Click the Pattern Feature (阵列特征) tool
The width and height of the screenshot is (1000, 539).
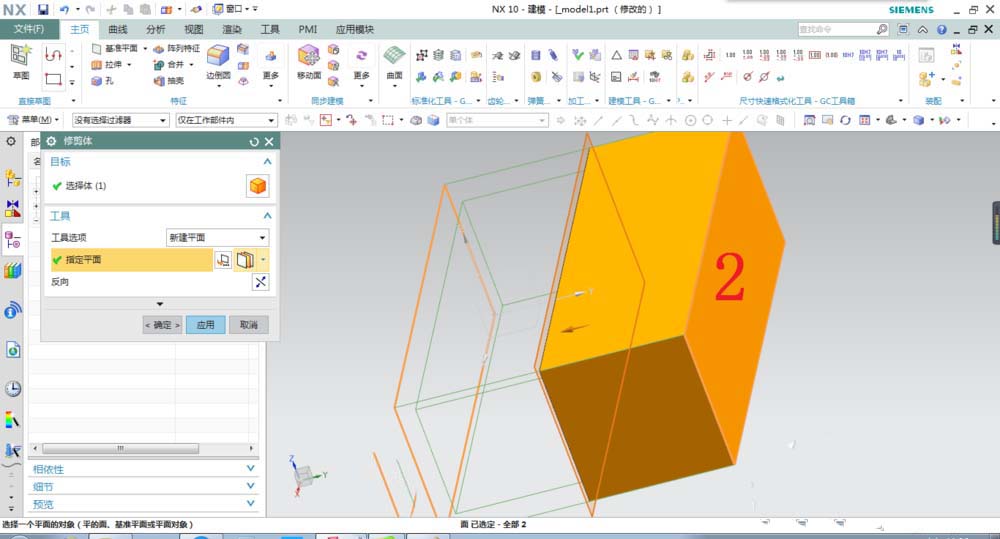pyautogui.click(x=177, y=48)
